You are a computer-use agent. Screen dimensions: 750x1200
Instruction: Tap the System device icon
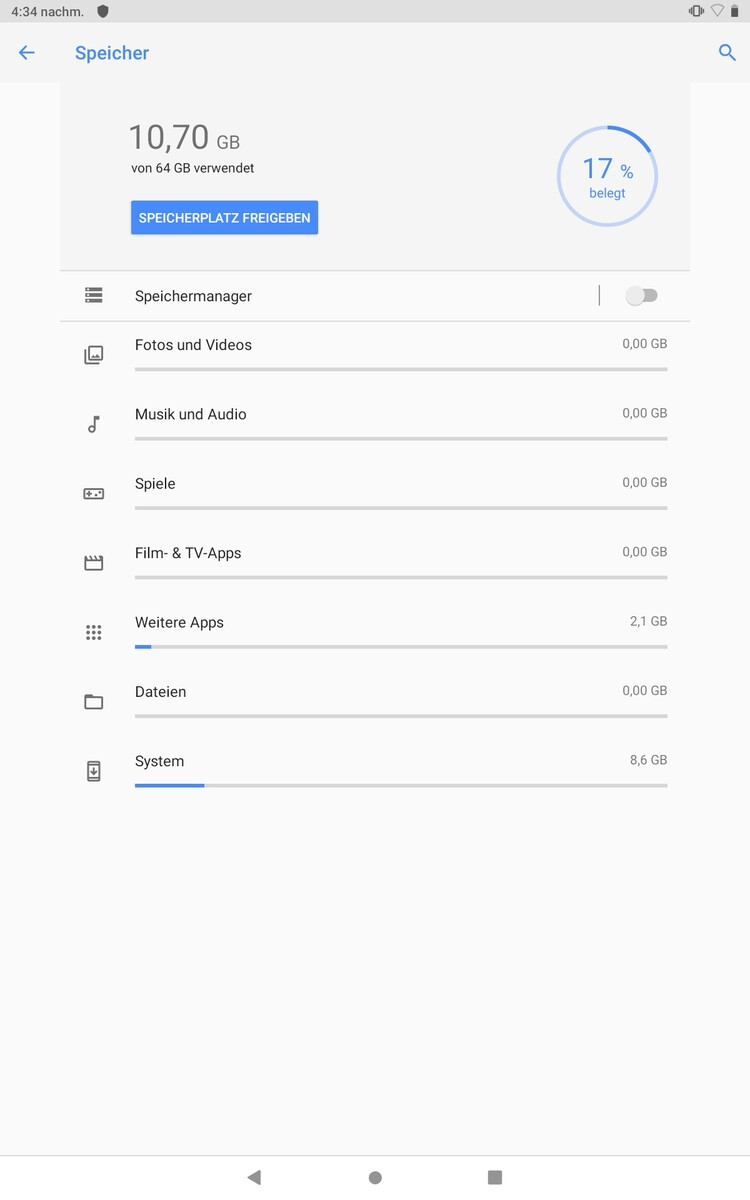(x=94, y=771)
